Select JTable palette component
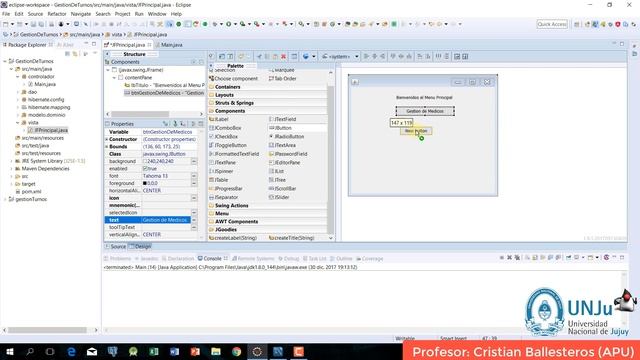Viewport: 640px width, 360px height. pyautogui.click(x=218, y=180)
